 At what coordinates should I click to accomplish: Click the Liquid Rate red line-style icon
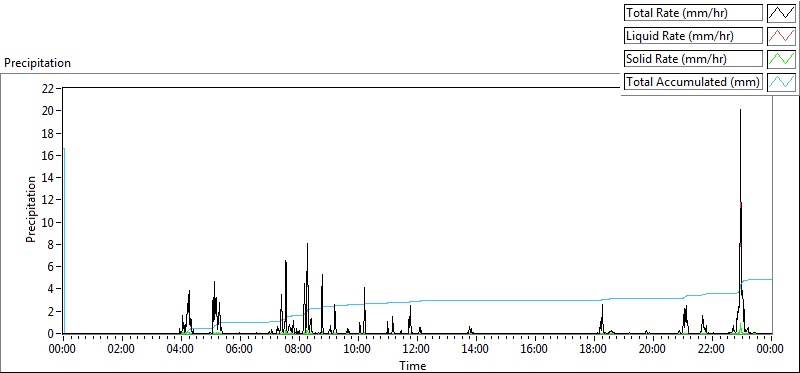781,36
